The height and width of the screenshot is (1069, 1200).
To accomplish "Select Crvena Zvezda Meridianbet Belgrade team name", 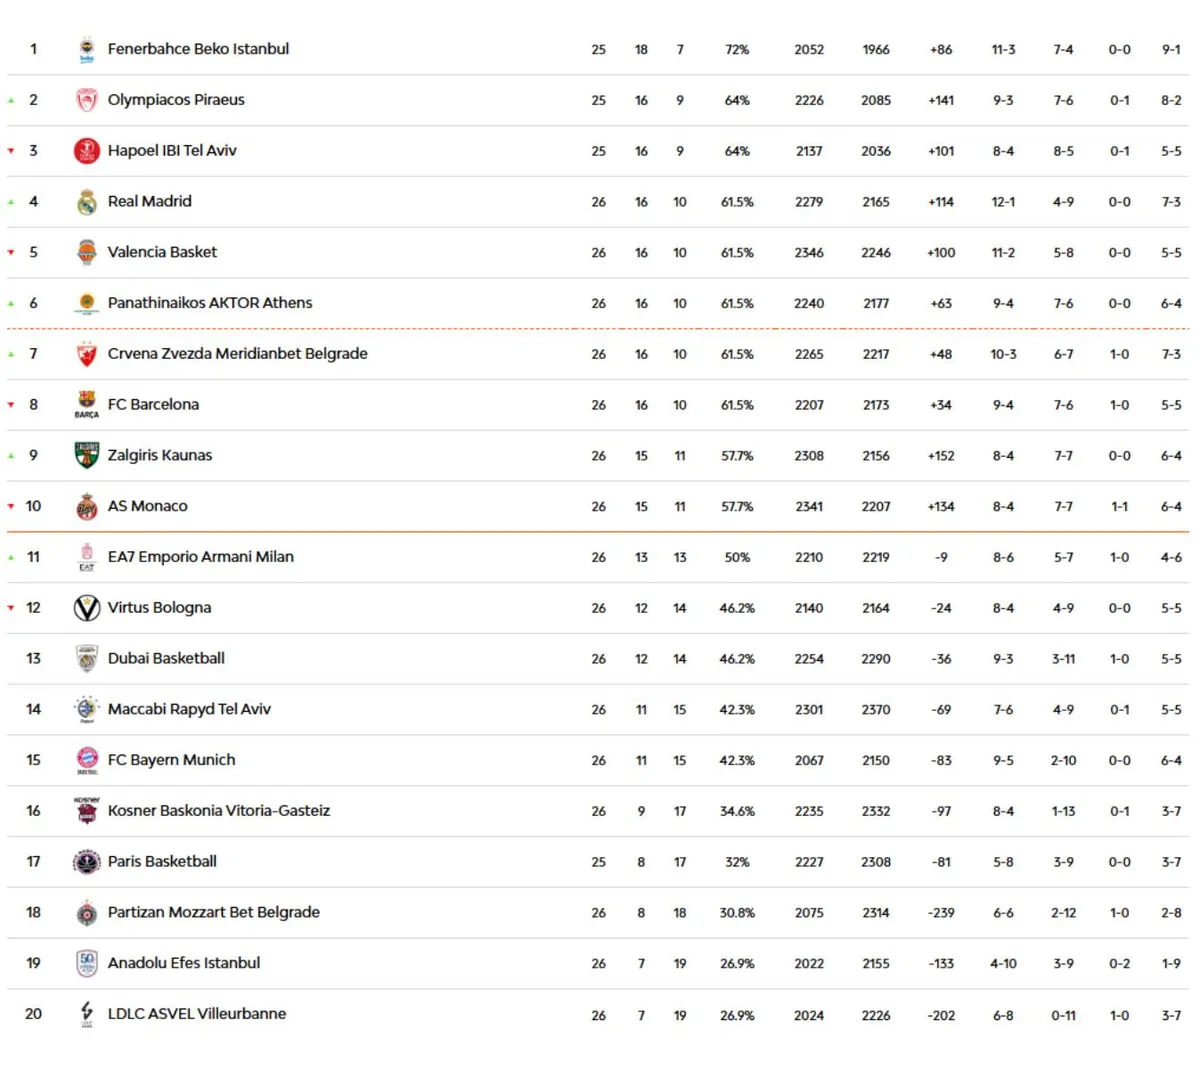I will (237, 354).
